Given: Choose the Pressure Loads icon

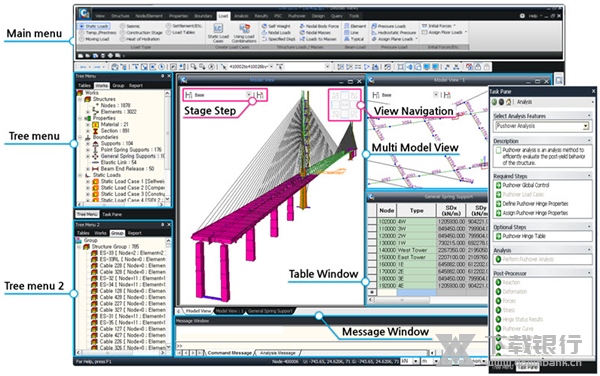Looking at the screenshot, I should click(374, 26).
